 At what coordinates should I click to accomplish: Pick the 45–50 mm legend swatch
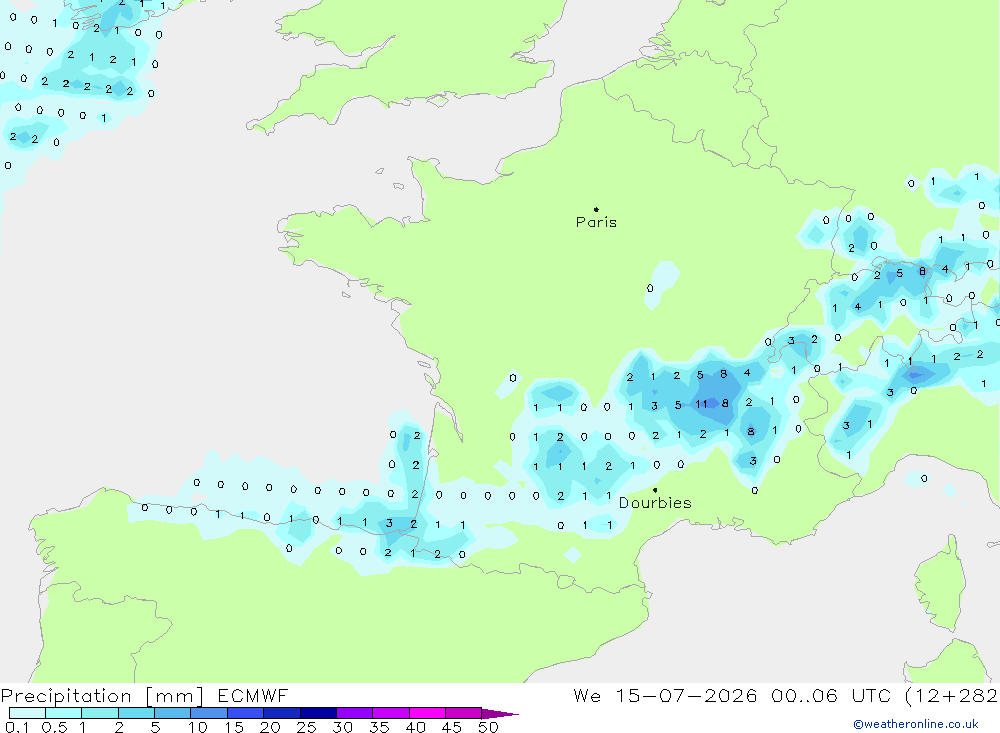click(463, 713)
